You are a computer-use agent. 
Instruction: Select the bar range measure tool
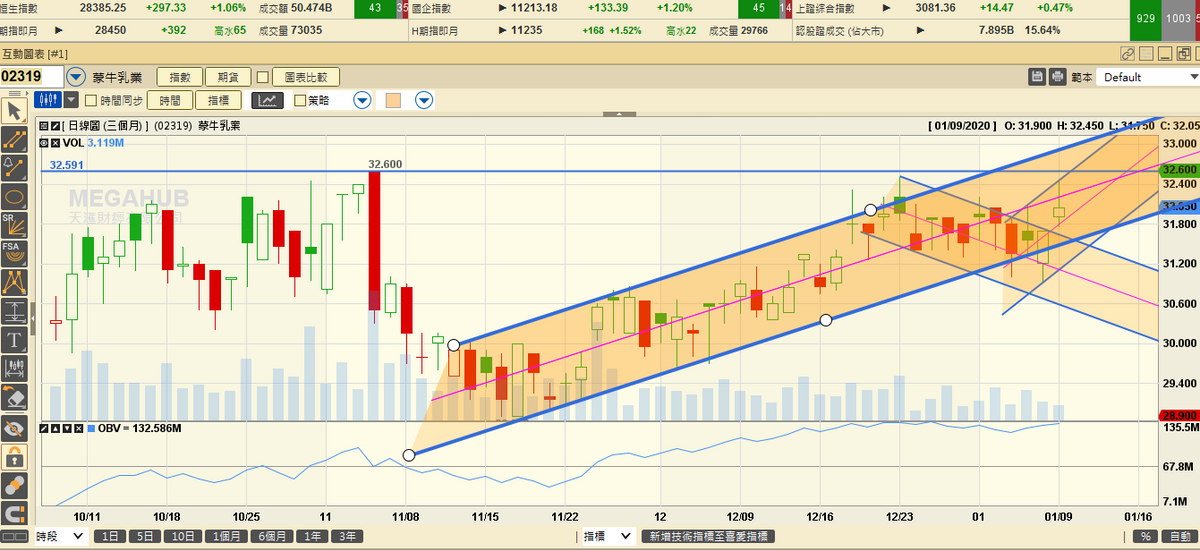click(x=14, y=369)
